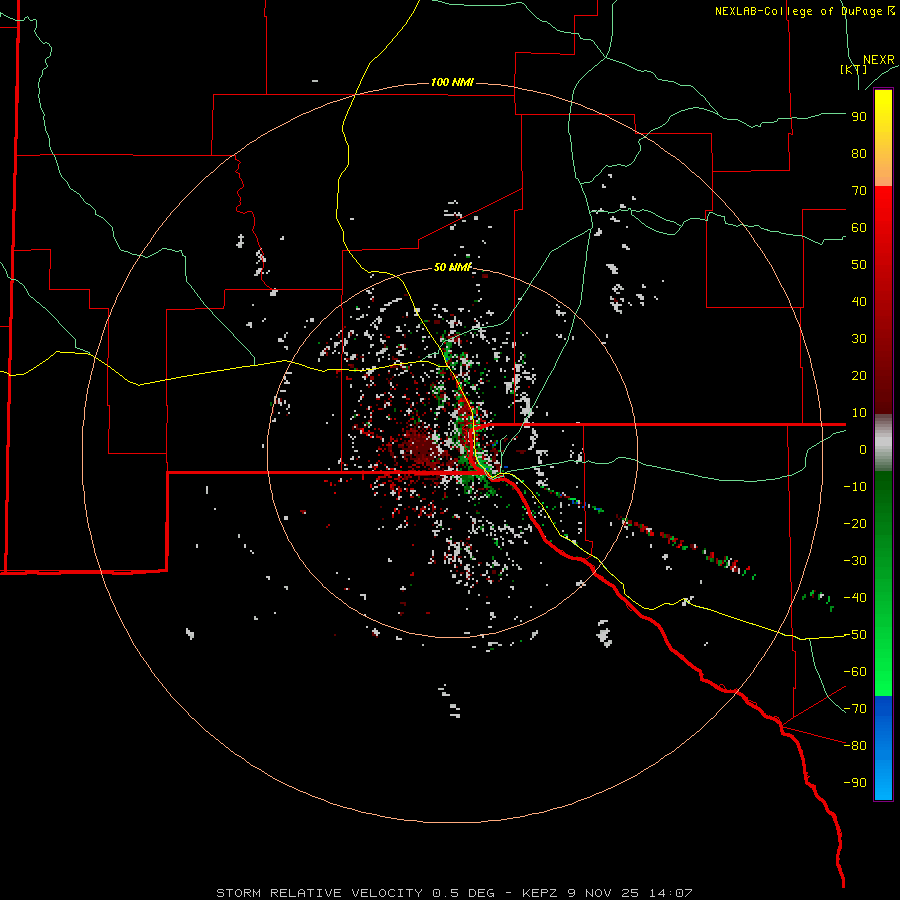
Task: Click the -80 value on velocity scale
Action: tap(855, 746)
